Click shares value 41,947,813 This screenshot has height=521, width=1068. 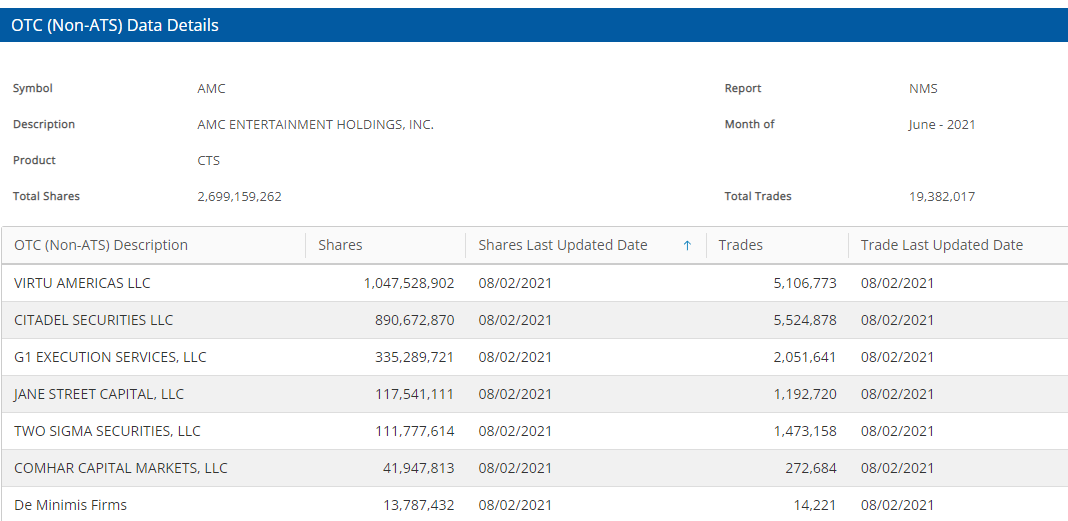(419, 468)
